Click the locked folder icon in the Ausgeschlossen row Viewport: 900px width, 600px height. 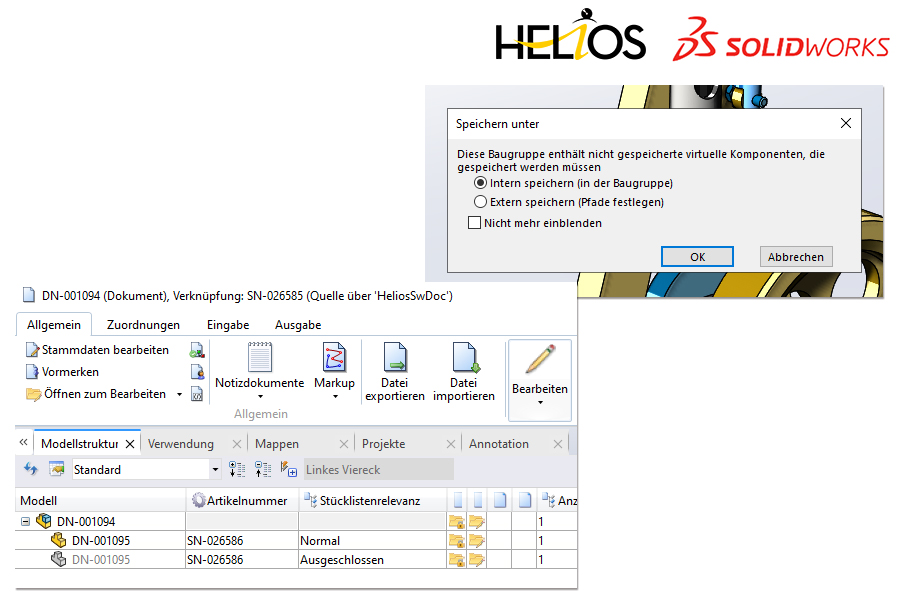coord(457,560)
